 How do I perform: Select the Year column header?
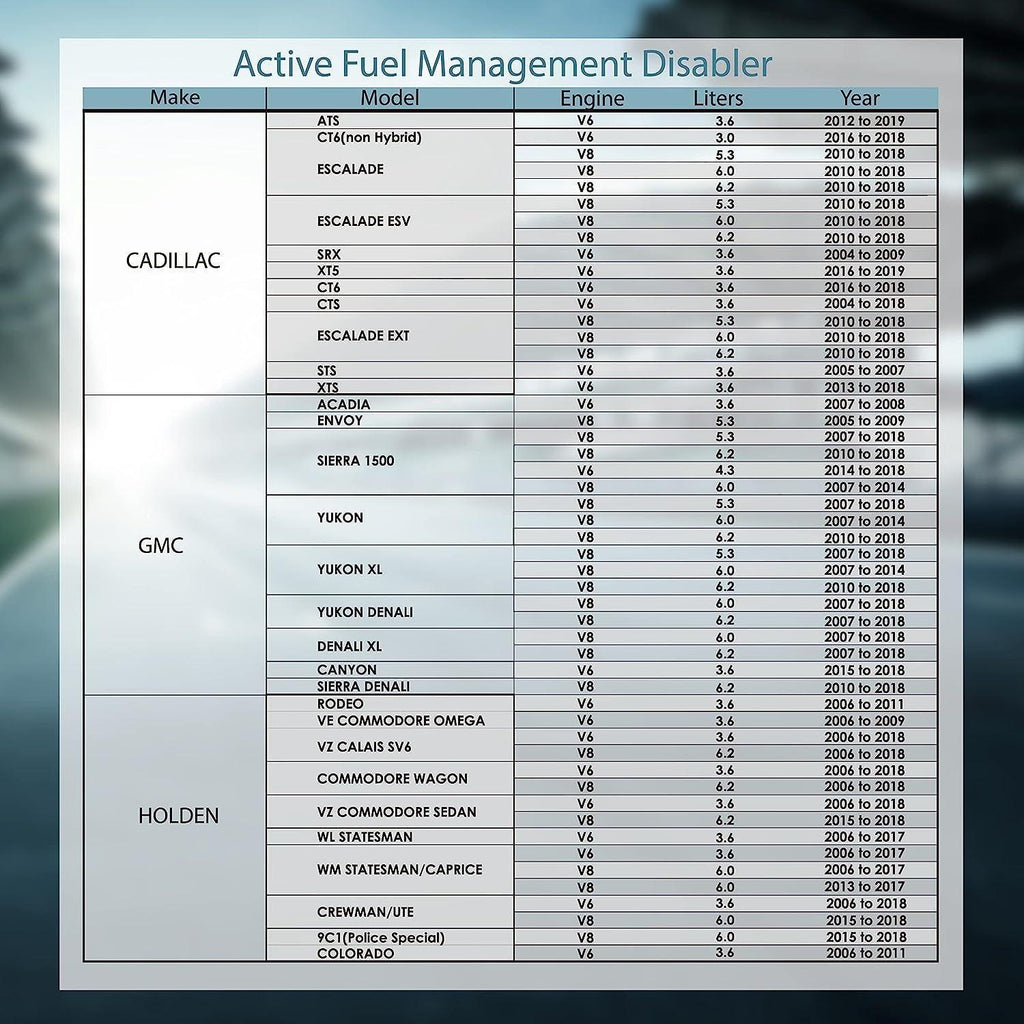pos(860,98)
